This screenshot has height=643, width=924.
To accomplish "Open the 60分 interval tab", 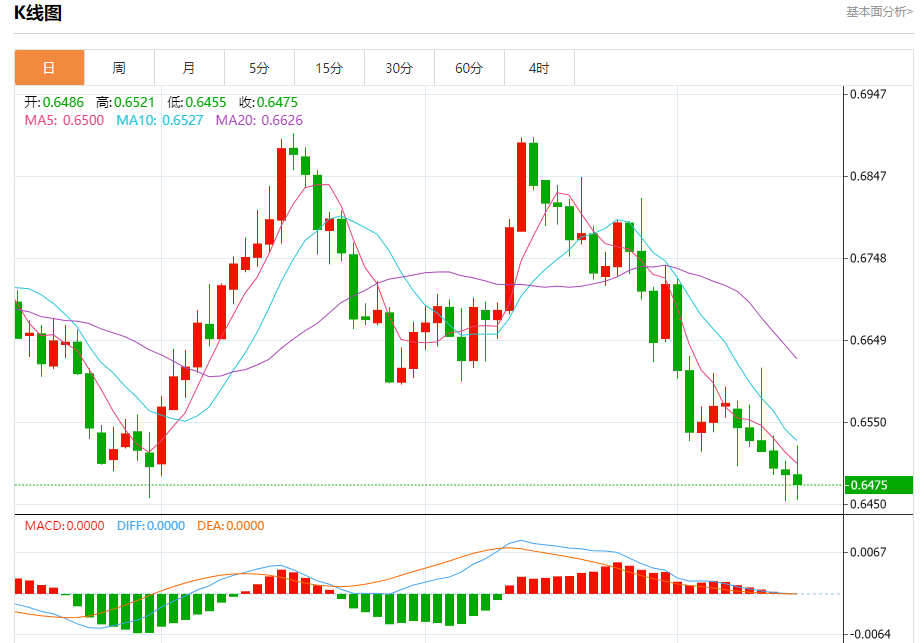I will point(469,68).
